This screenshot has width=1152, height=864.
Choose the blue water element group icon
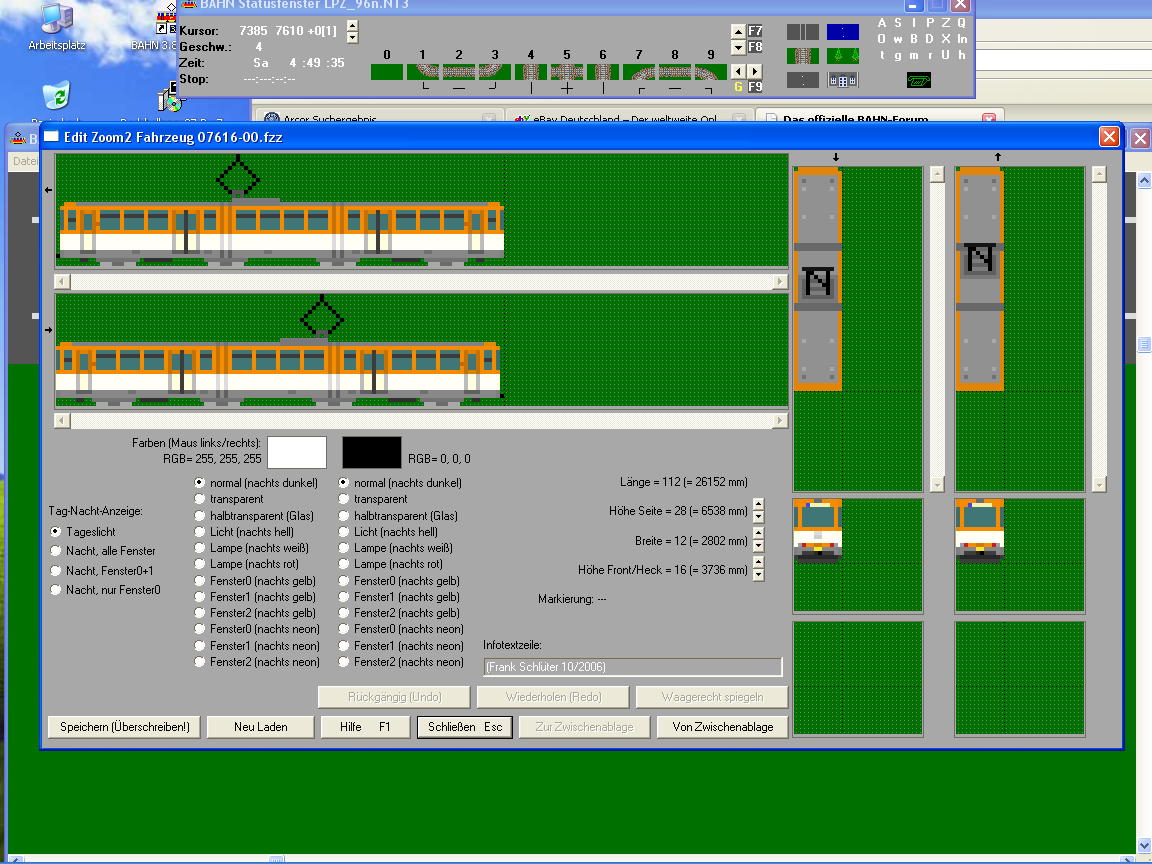pos(843,32)
